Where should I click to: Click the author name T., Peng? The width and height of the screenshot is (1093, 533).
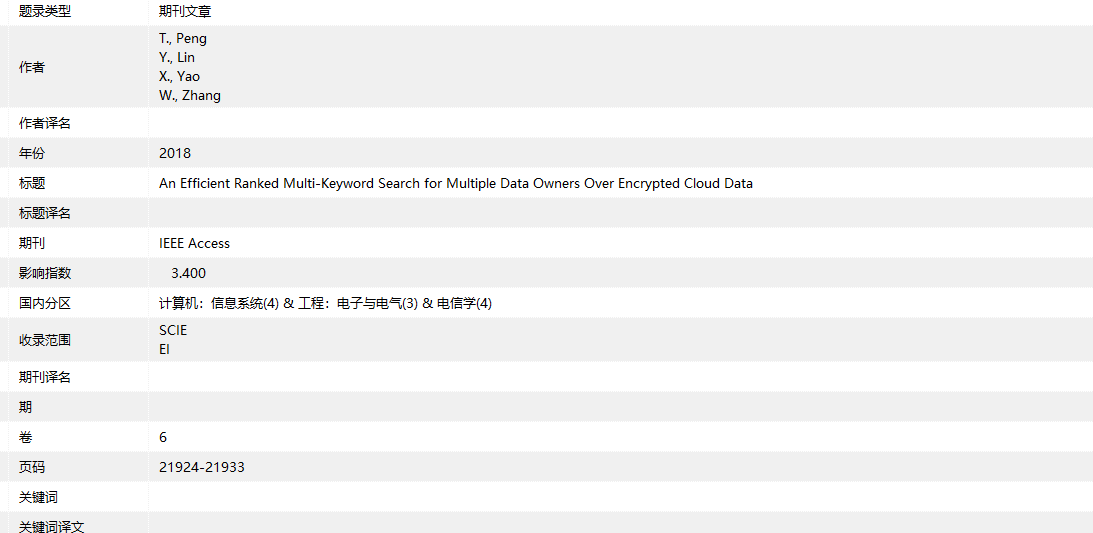[x=183, y=39]
